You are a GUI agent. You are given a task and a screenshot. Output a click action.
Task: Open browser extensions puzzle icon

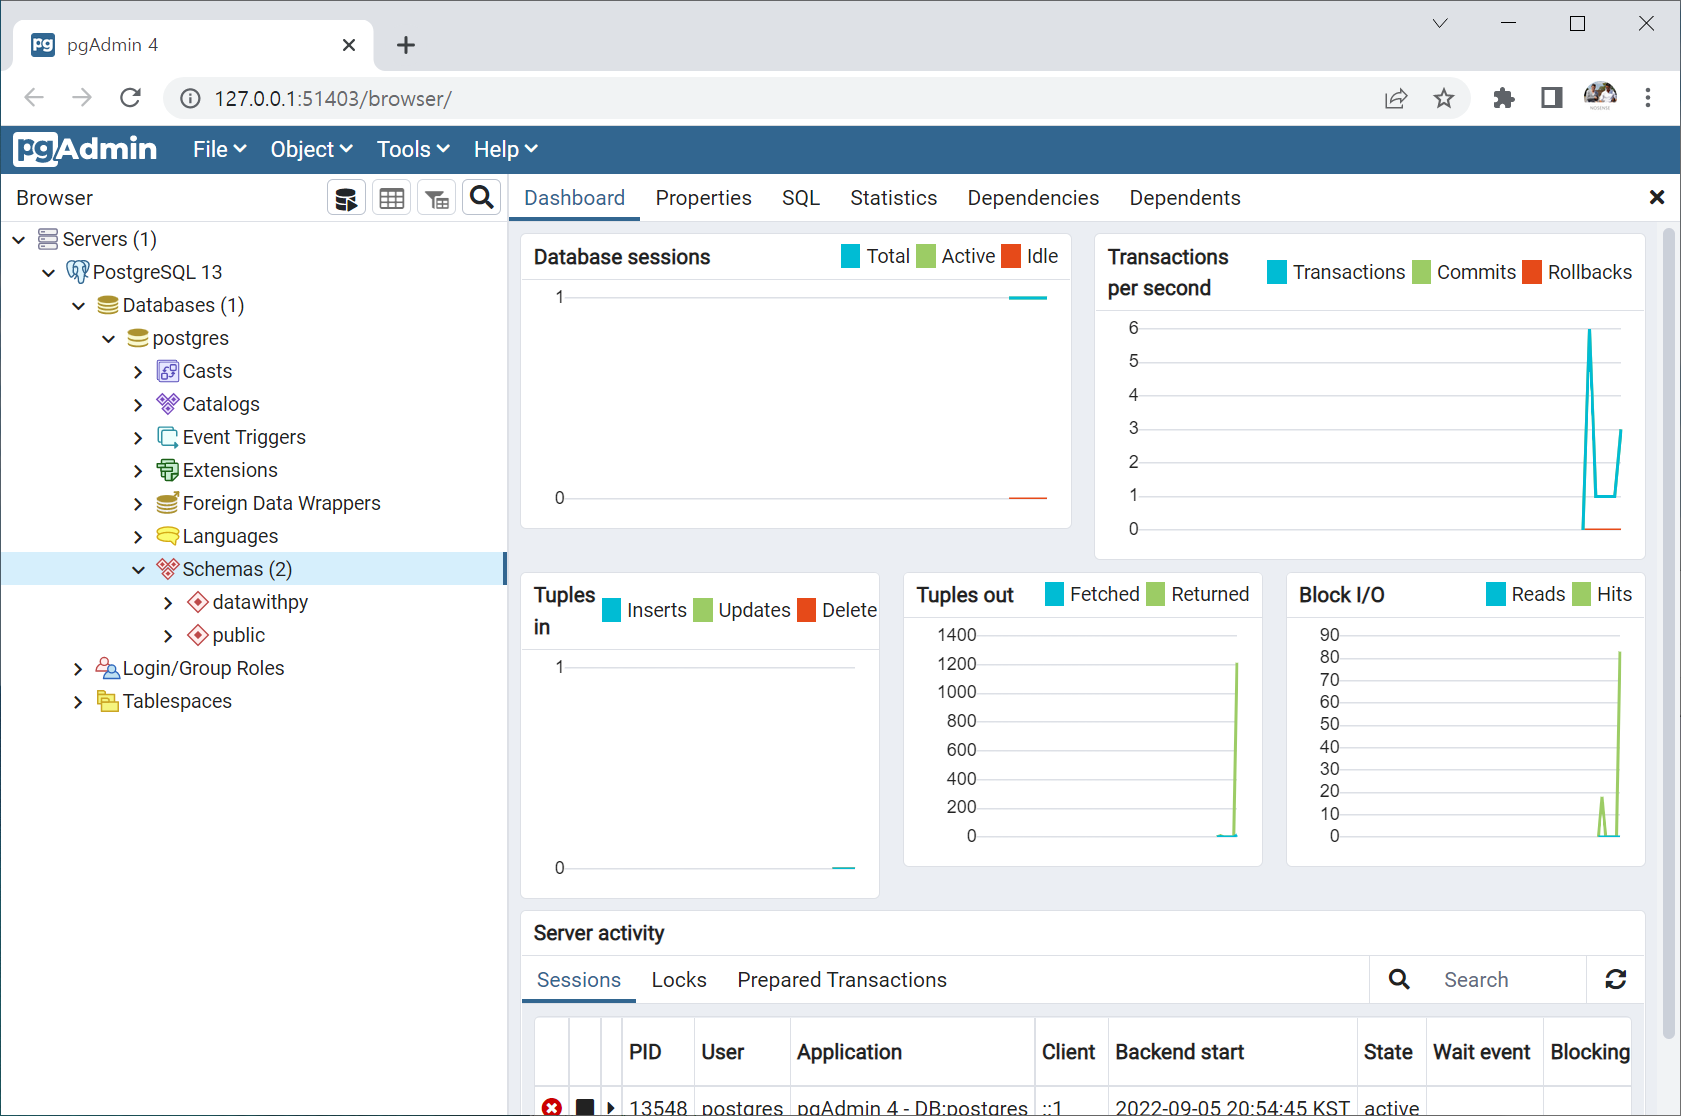pos(1503,98)
